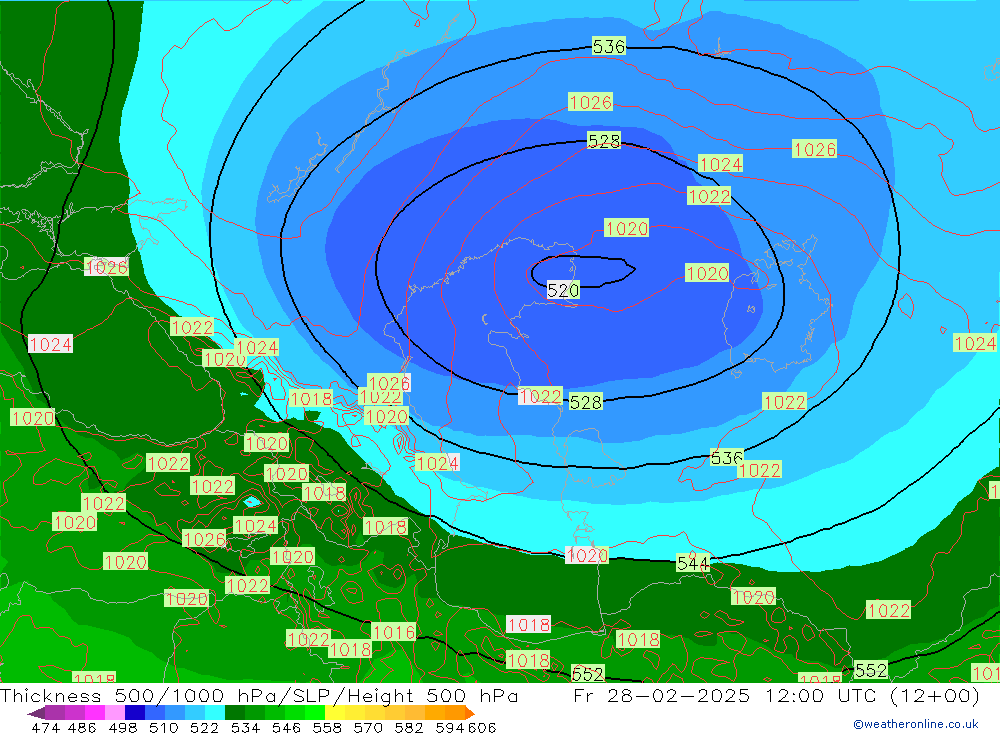1000x733 pixels.
Task: Click the 552 label at bottom right
Action: [x=870, y=670]
